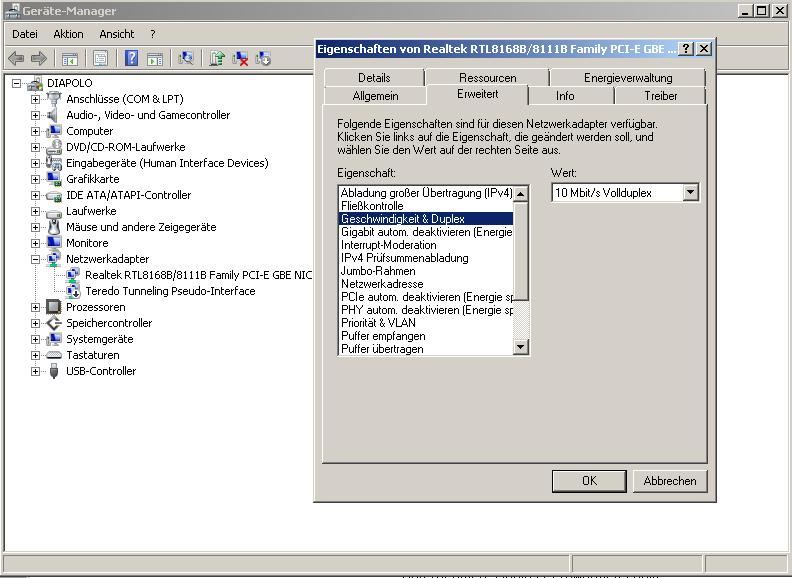Click the blue Help question mark icon
The height and width of the screenshot is (578, 793).
click(x=131, y=59)
